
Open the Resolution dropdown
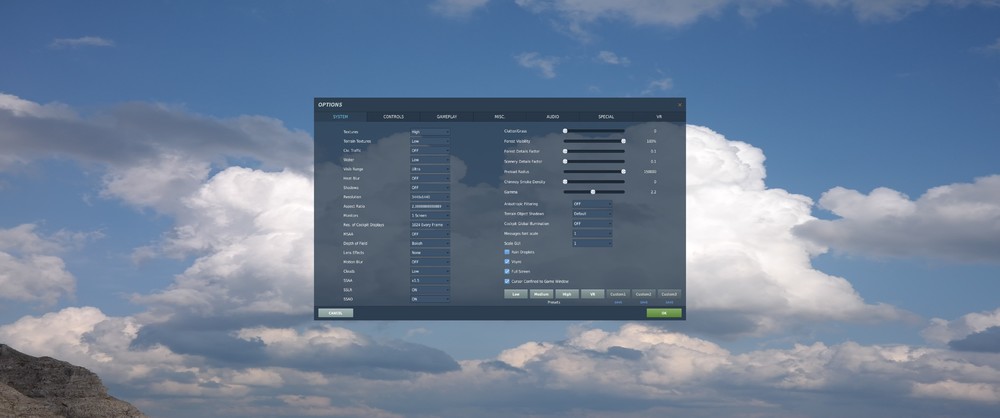point(430,197)
